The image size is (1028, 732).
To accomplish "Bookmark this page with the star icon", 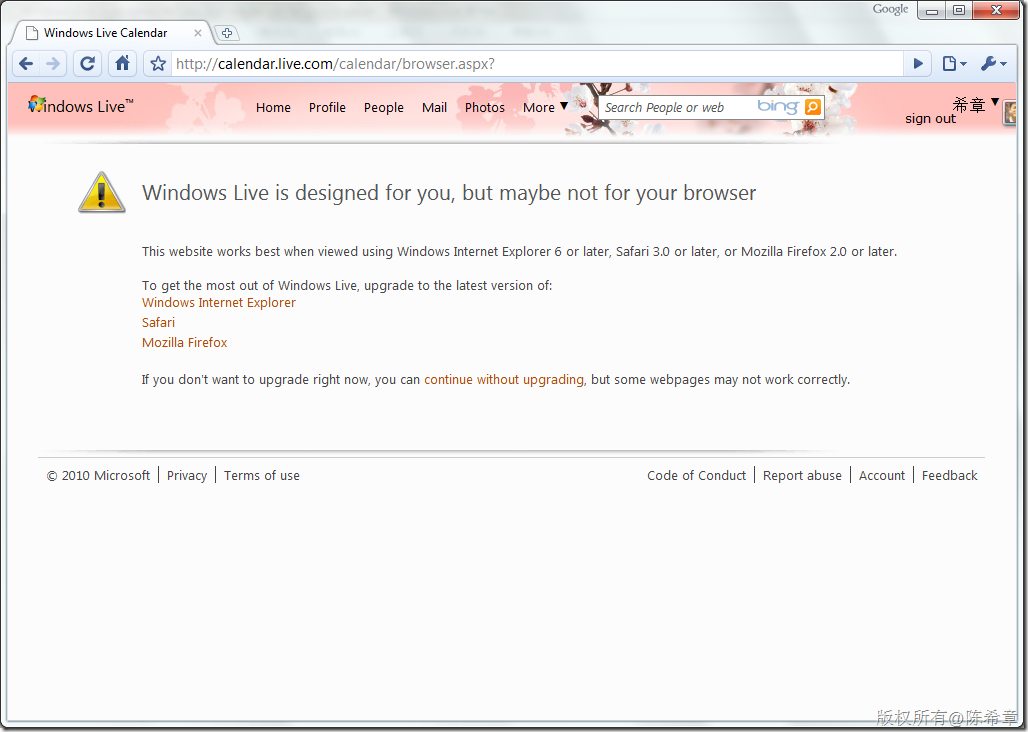I will tap(158, 64).
